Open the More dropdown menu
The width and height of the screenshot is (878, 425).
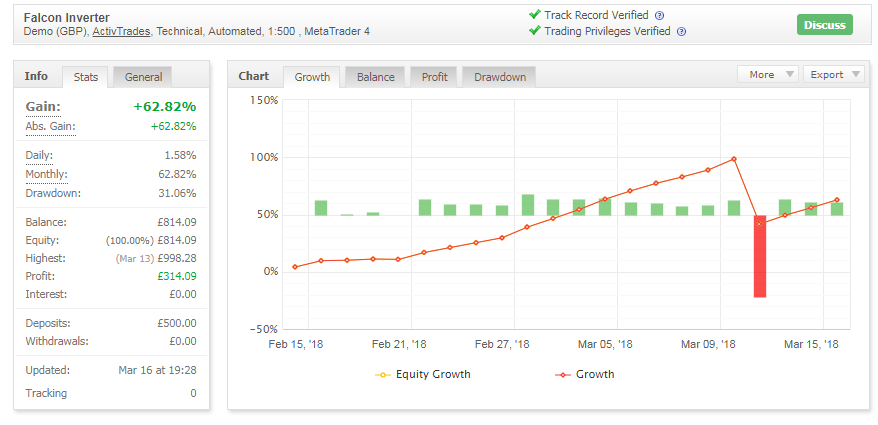coord(767,74)
